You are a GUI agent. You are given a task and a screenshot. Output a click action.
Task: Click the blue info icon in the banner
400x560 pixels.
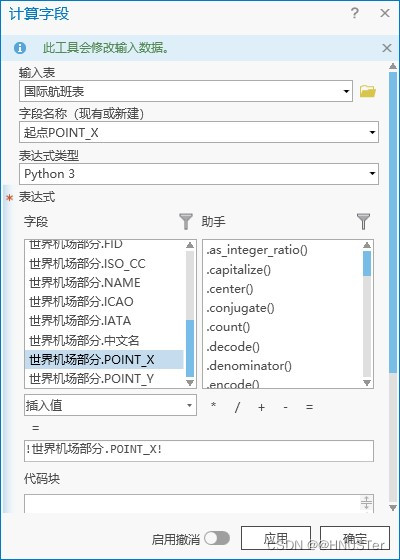tap(20, 48)
